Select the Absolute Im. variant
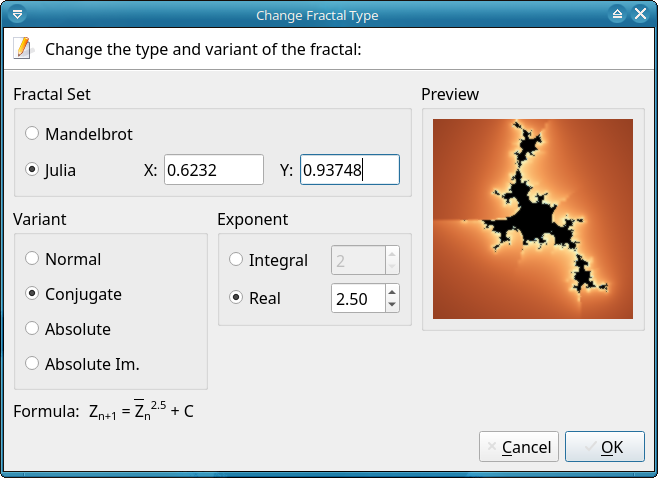 point(33,364)
